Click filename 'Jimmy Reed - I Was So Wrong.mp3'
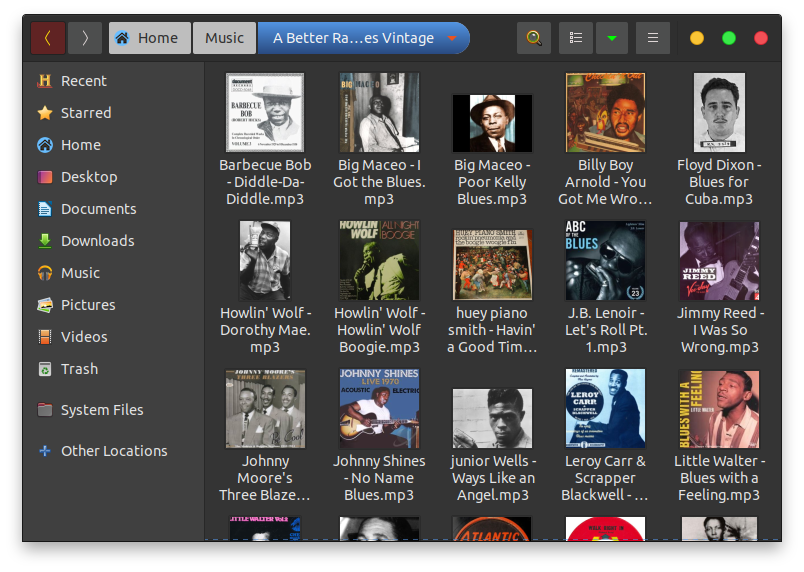Viewport: 804px width, 572px height. pyautogui.click(x=719, y=330)
